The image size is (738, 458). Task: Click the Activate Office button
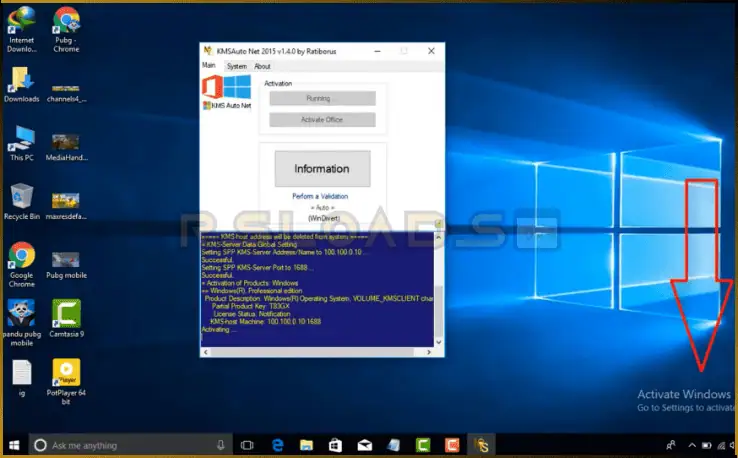322,120
